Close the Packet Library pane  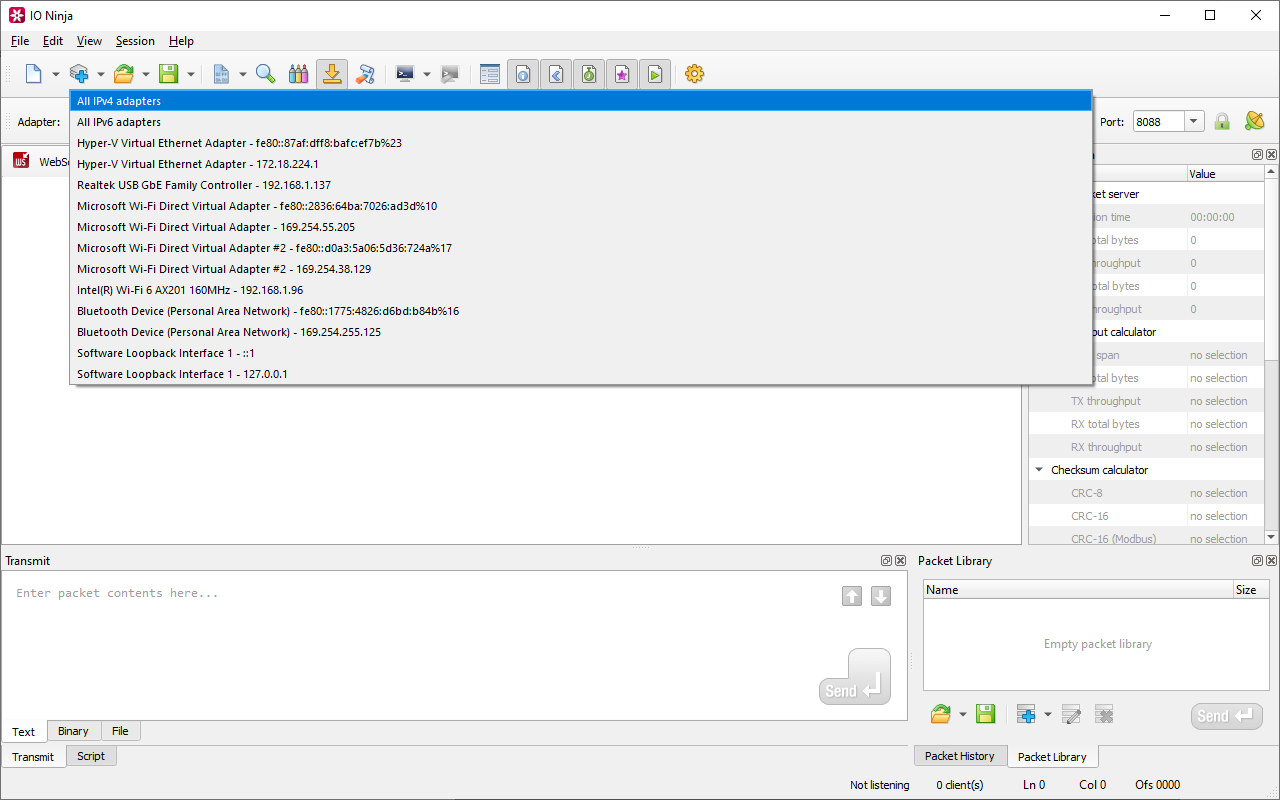1271,561
